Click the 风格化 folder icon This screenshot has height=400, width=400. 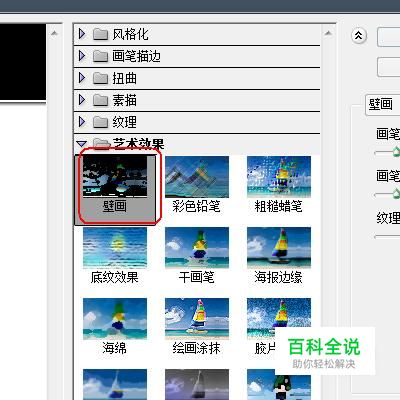coord(100,34)
